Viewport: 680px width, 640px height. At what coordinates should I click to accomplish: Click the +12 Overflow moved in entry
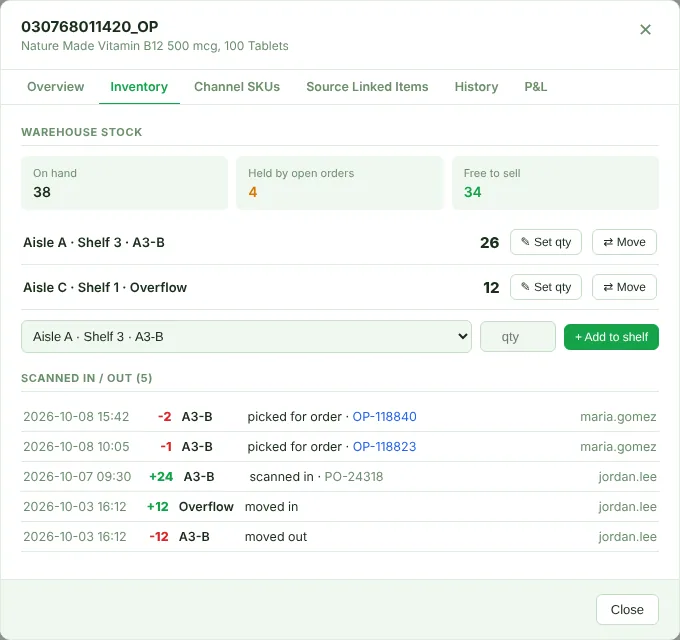pos(340,506)
